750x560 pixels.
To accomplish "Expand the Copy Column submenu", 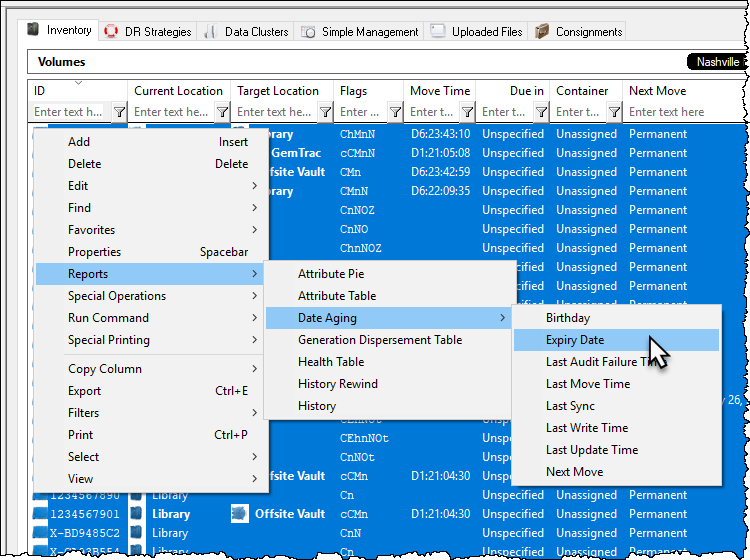I will pos(149,369).
